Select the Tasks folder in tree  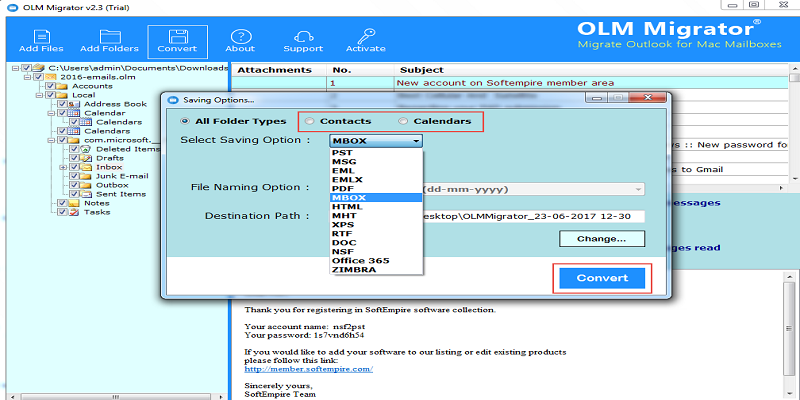[x=97, y=212]
